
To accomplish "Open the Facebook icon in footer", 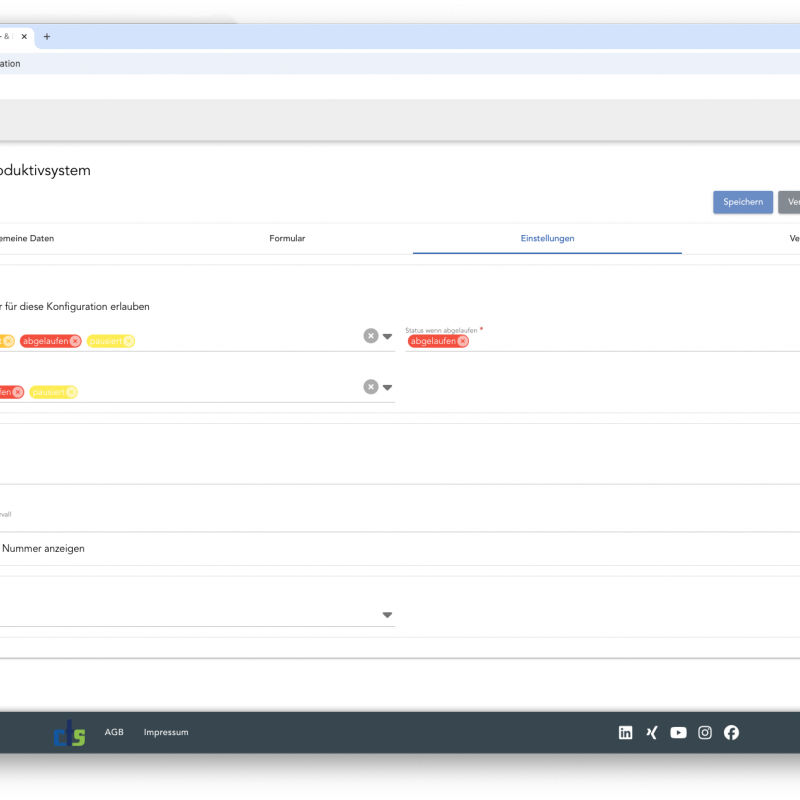I will point(731,733).
